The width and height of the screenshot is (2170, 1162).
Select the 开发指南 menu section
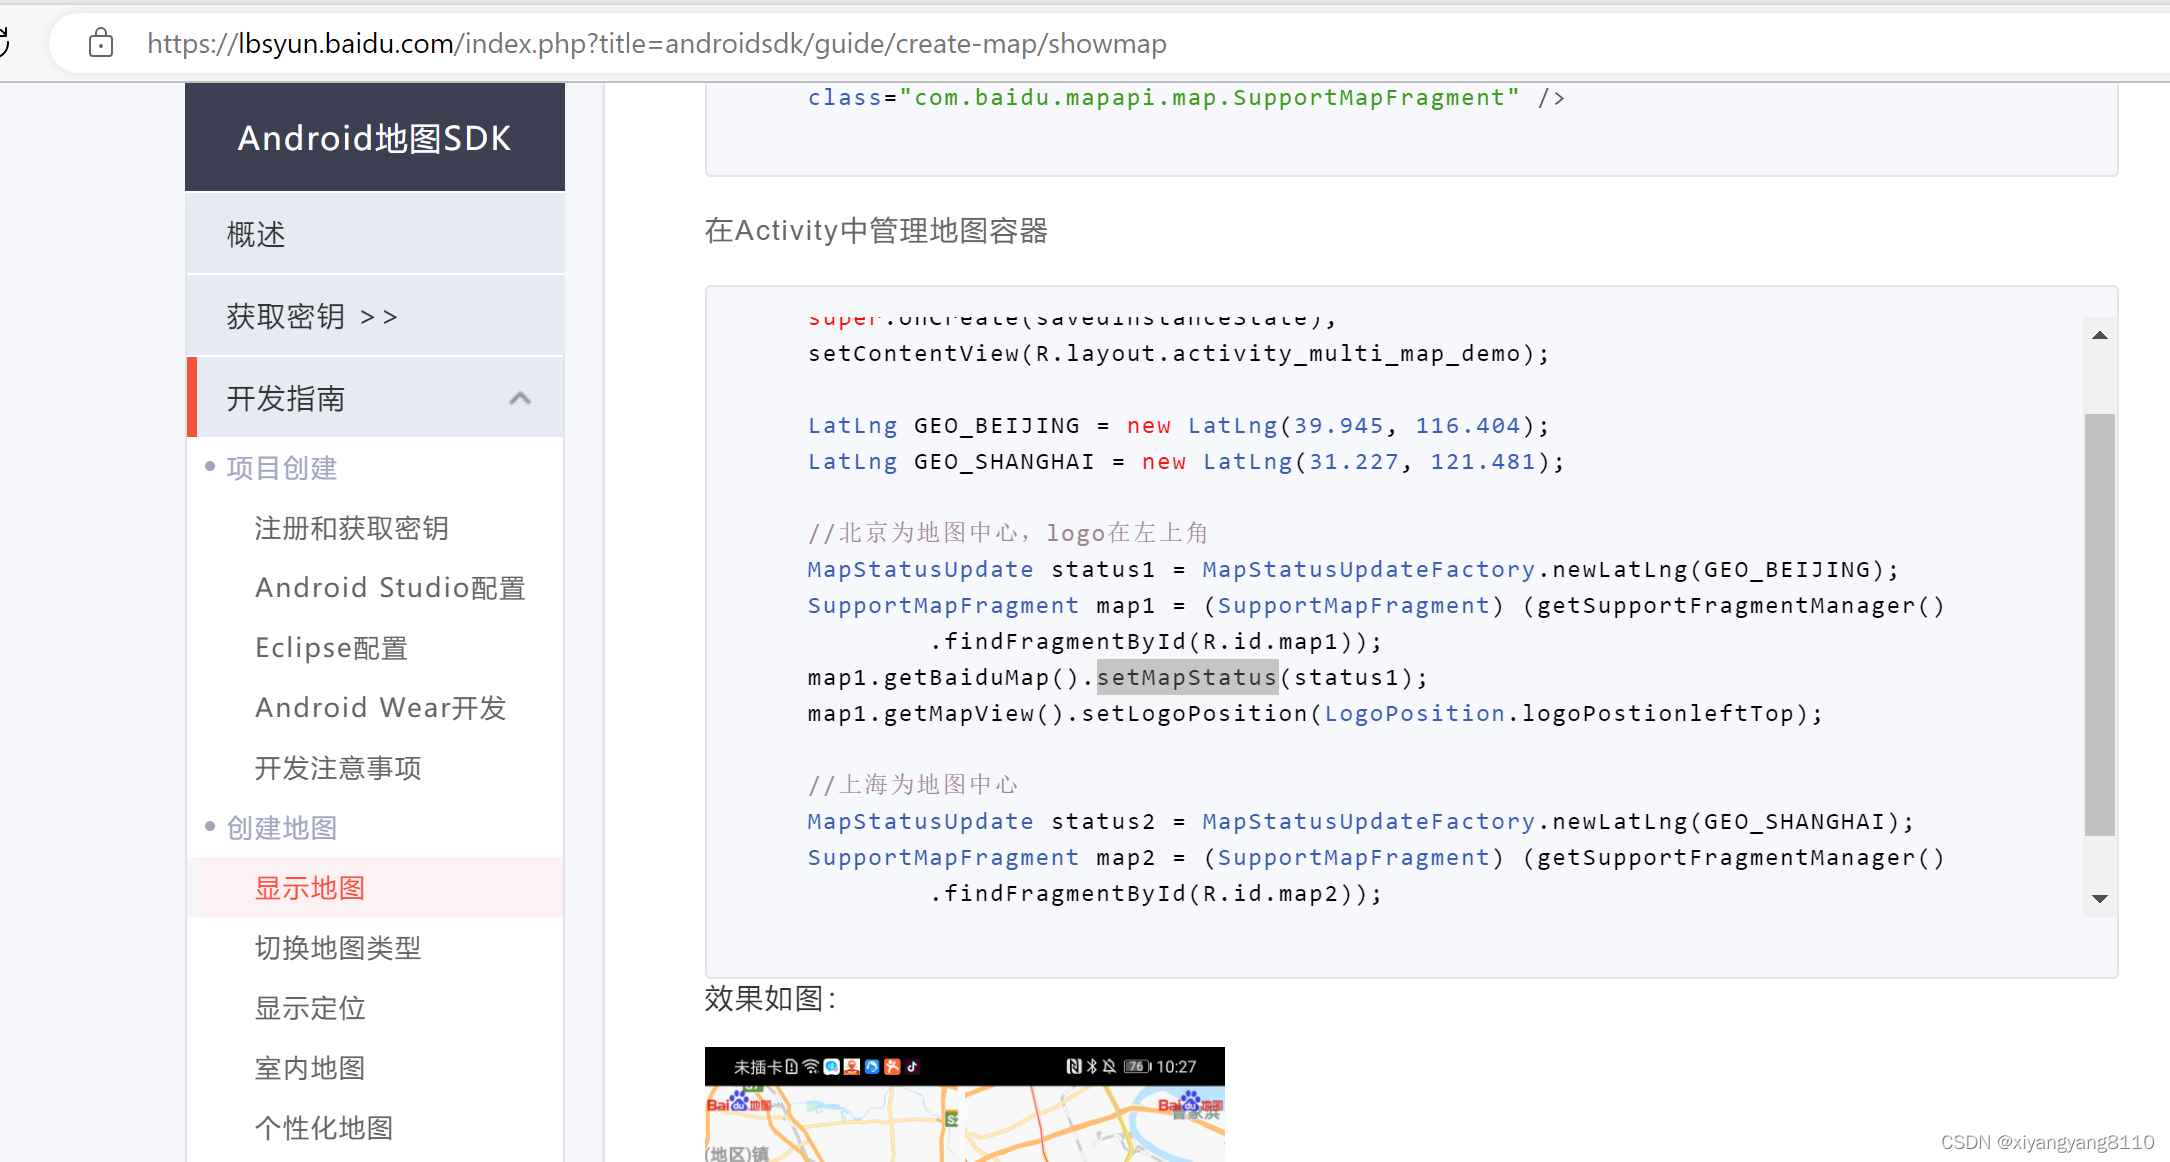[375, 398]
